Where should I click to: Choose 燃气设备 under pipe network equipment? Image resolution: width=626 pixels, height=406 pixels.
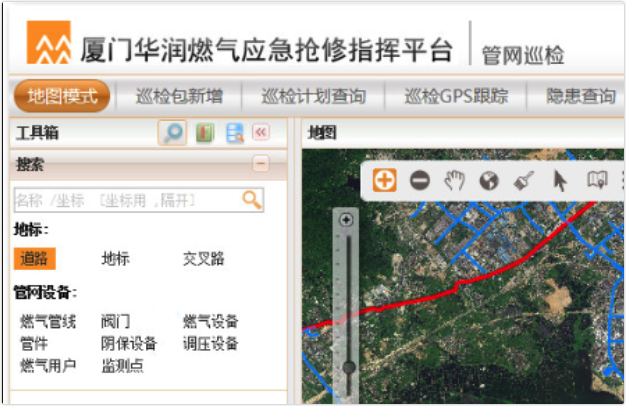coord(210,321)
